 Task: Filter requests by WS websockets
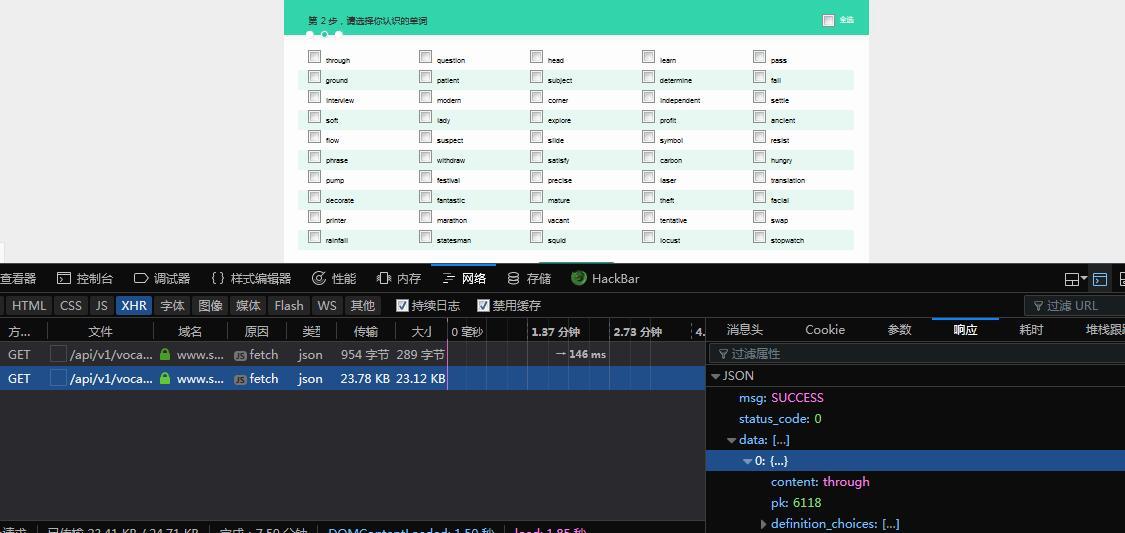point(327,306)
